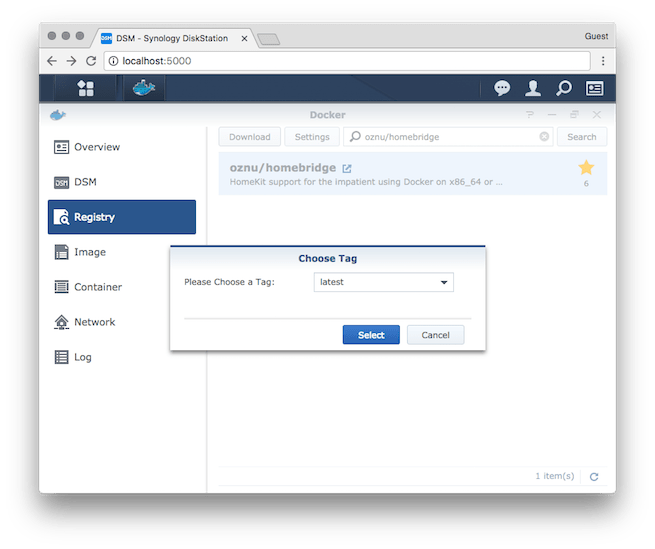
Task: Open the Overview section
Action: tap(122, 147)
